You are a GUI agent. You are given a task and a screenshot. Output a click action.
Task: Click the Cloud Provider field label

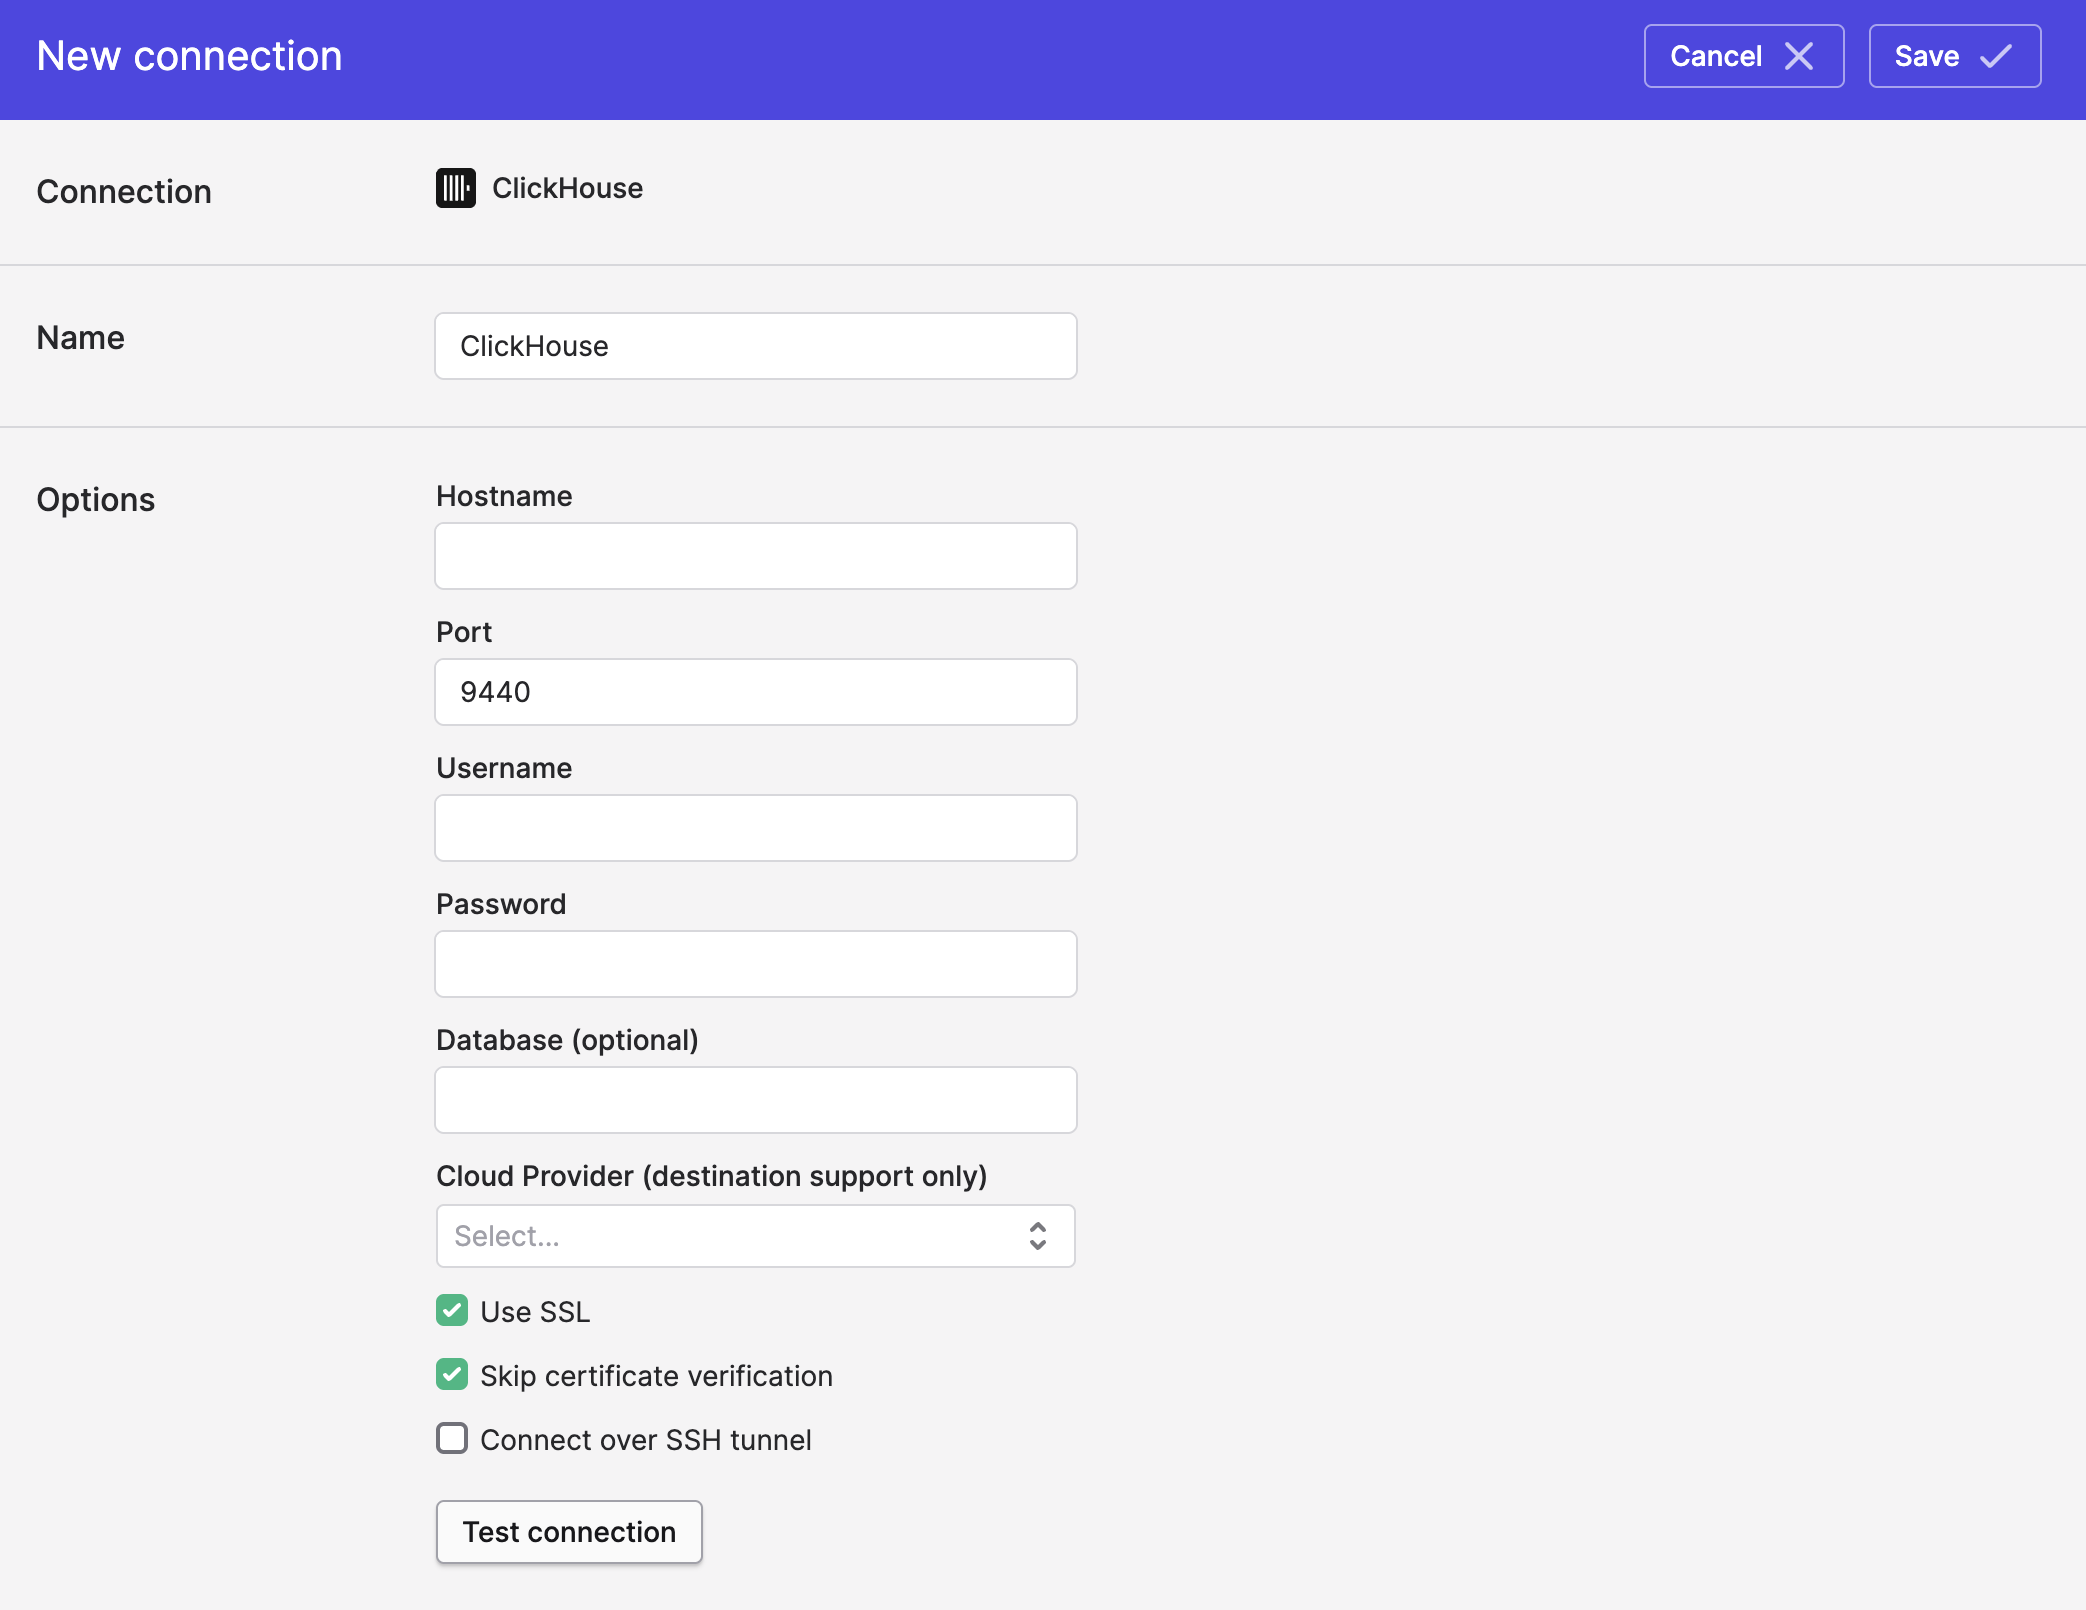[712, 1176]
